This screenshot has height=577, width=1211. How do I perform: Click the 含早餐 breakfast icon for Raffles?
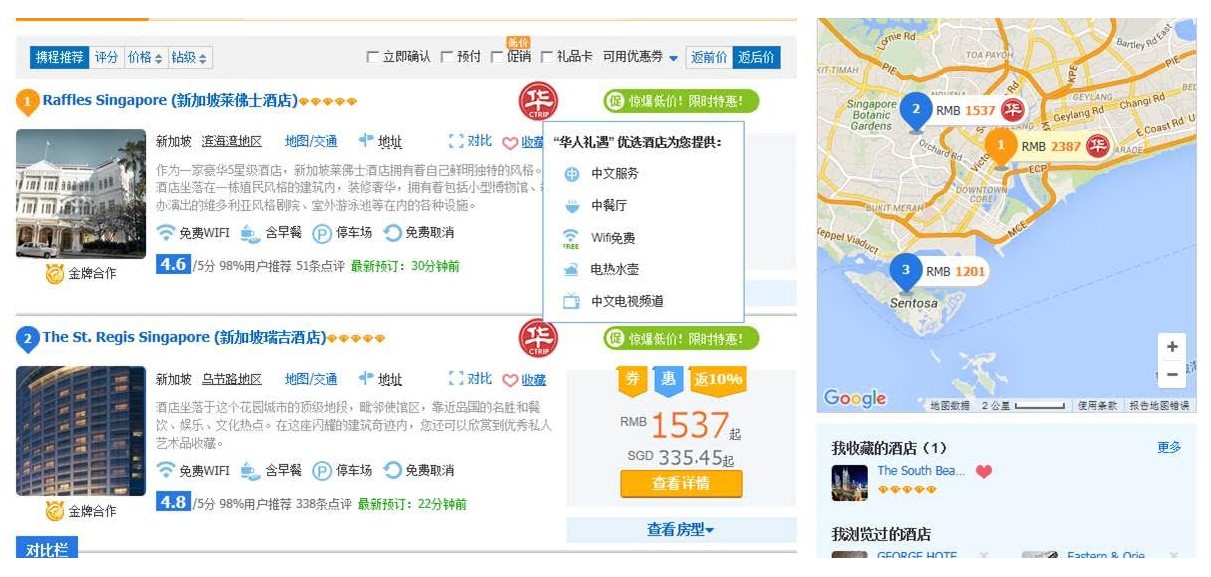(250, 233)
